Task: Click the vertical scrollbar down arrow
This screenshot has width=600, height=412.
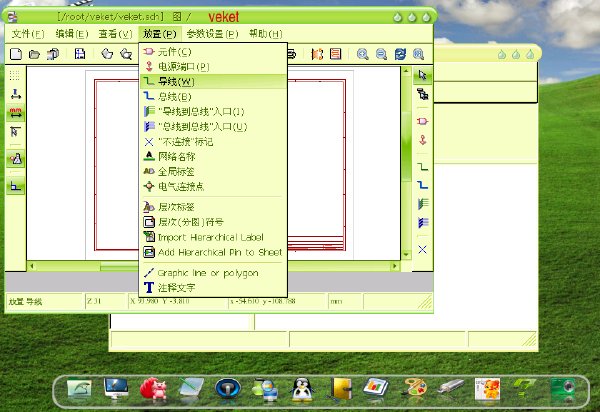Action: (406, 254)
